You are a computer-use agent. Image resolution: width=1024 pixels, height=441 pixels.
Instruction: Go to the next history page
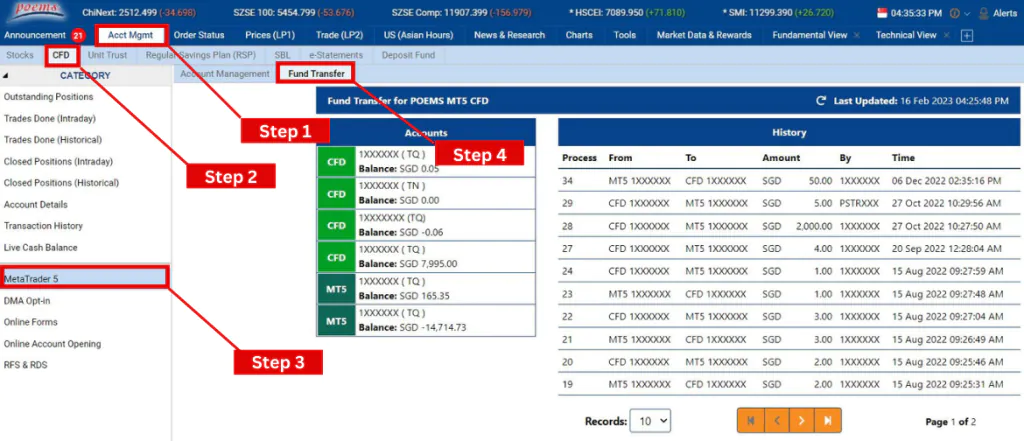800,421
